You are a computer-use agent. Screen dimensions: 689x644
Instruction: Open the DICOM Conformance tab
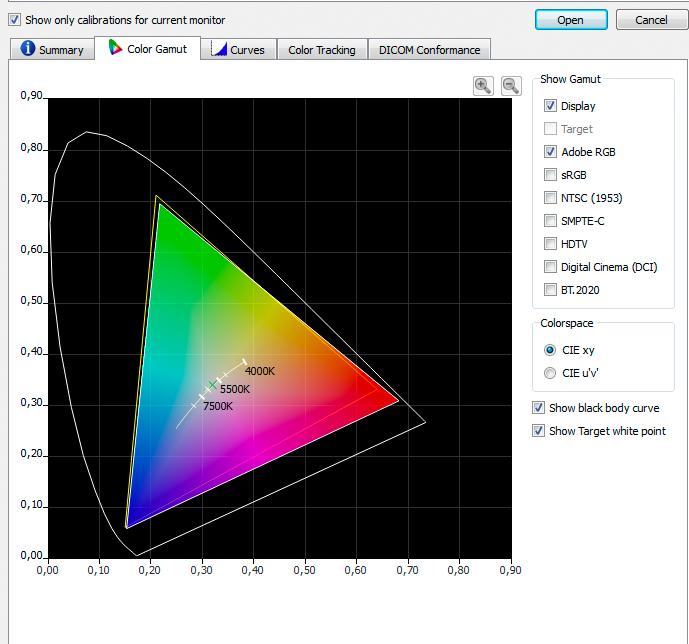429,50
